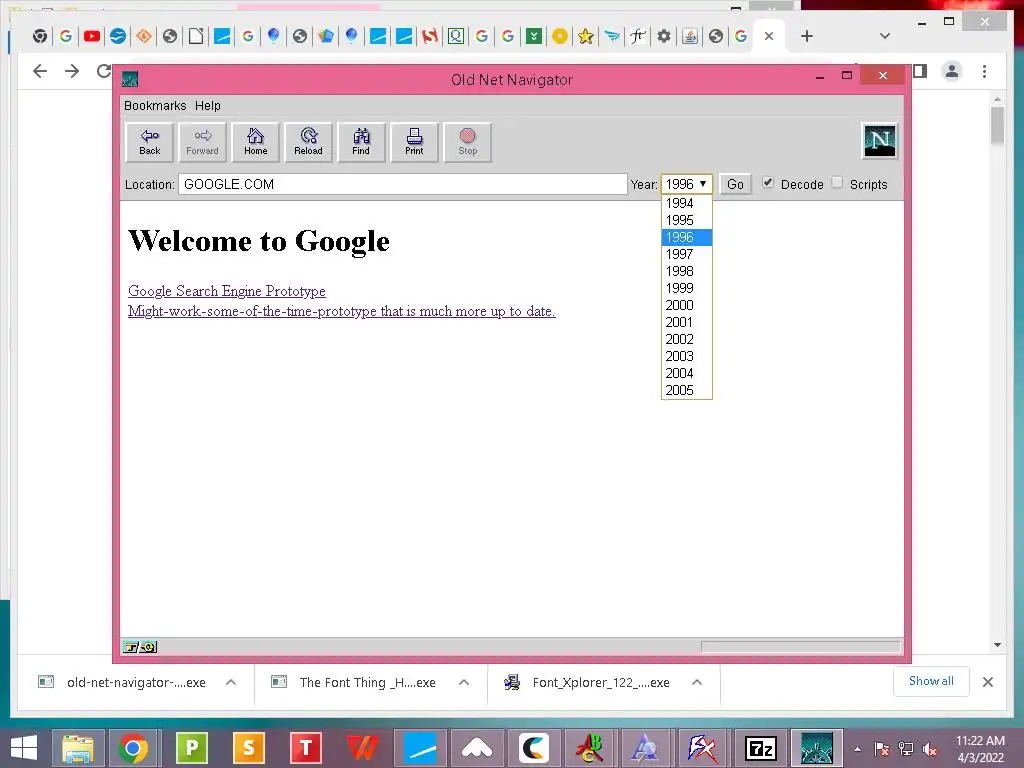Show hidden system tray icons

[857, 749]
